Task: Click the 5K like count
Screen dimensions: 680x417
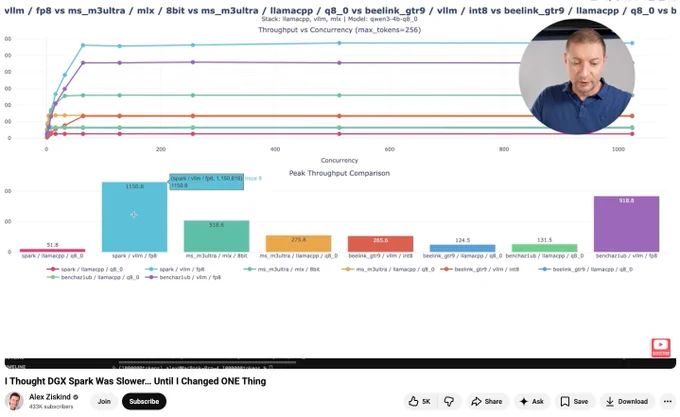Action: click(x=426, y=401)
